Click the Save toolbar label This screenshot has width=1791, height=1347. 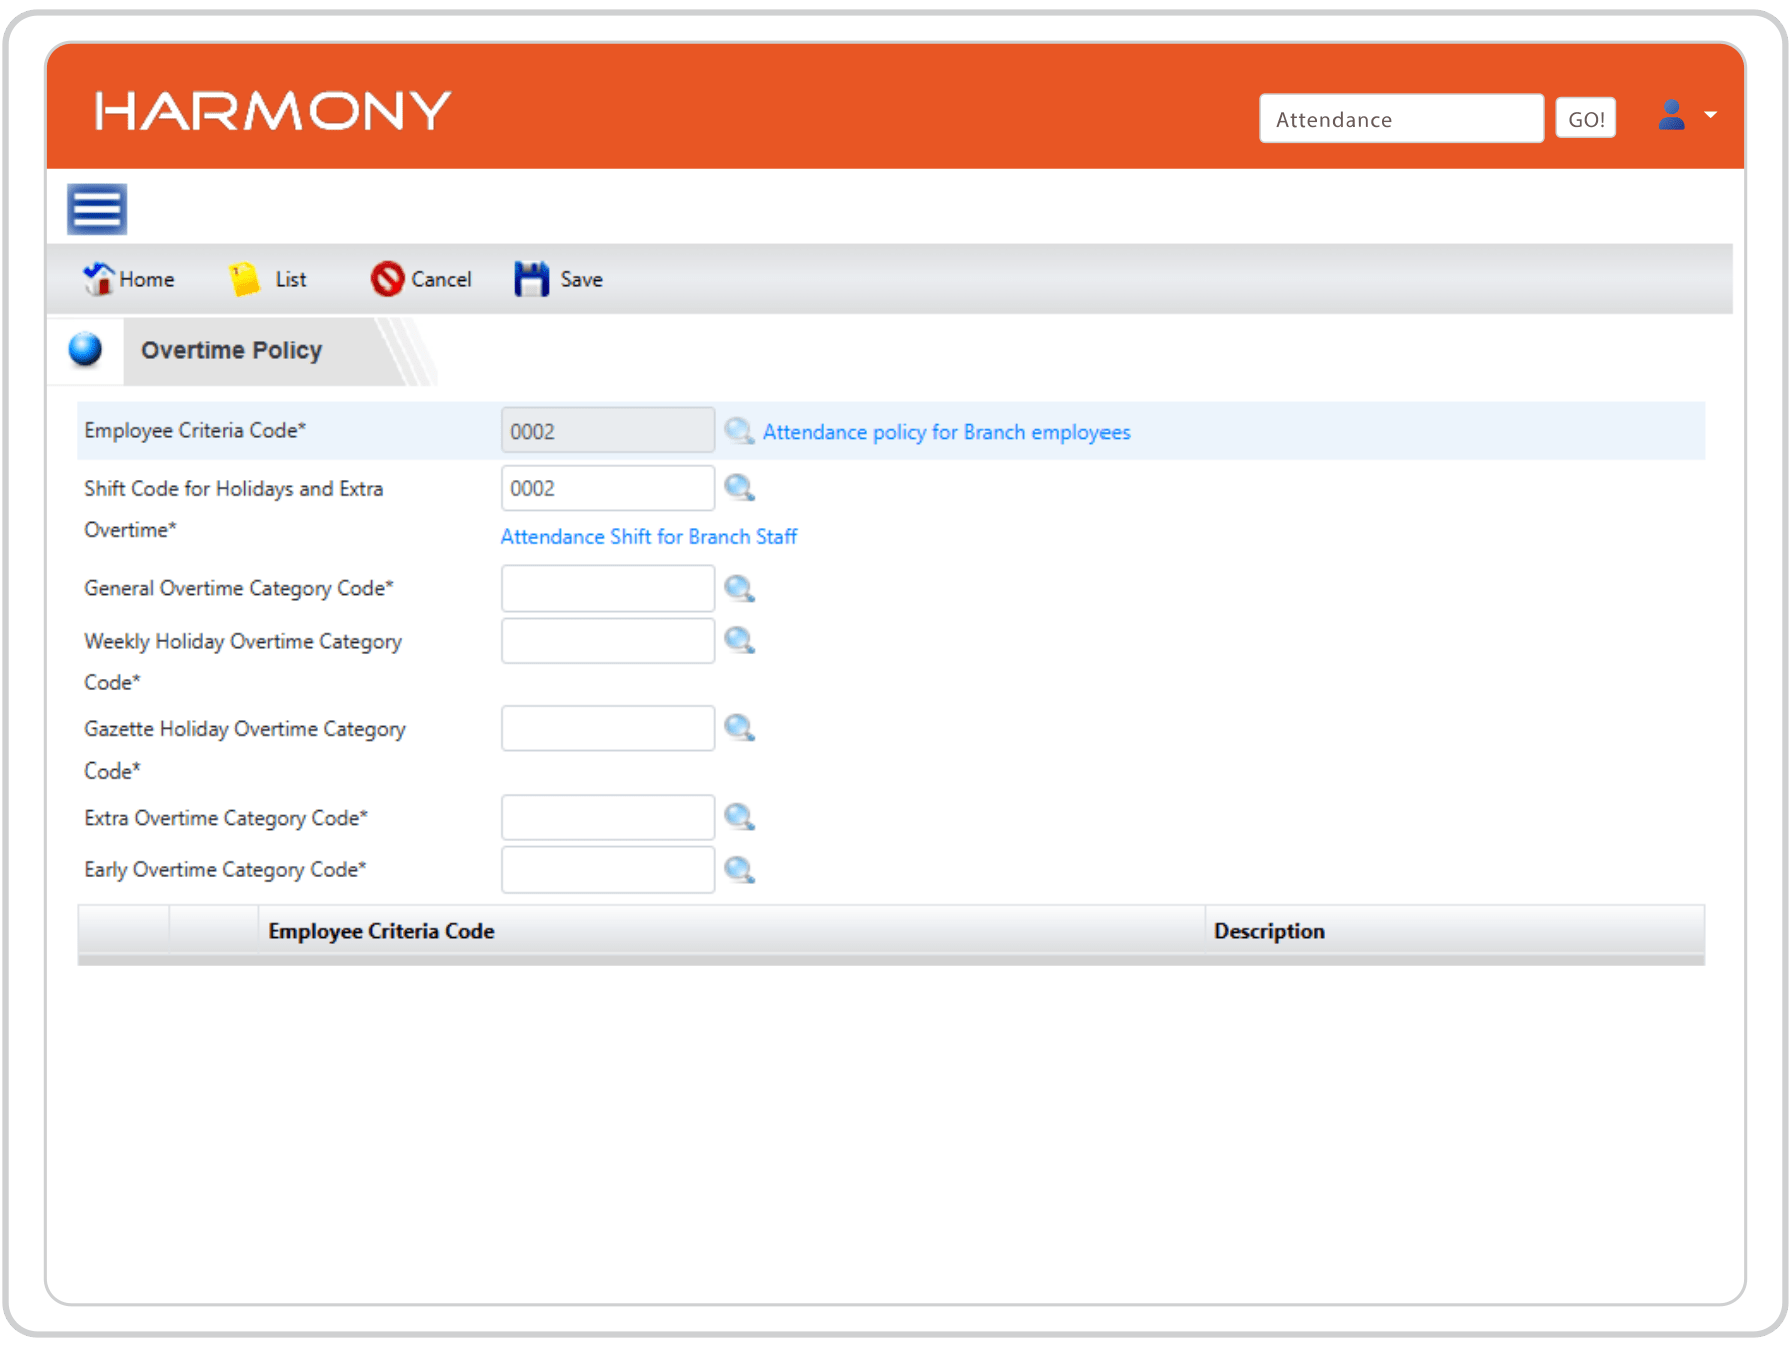pos(582,280)
